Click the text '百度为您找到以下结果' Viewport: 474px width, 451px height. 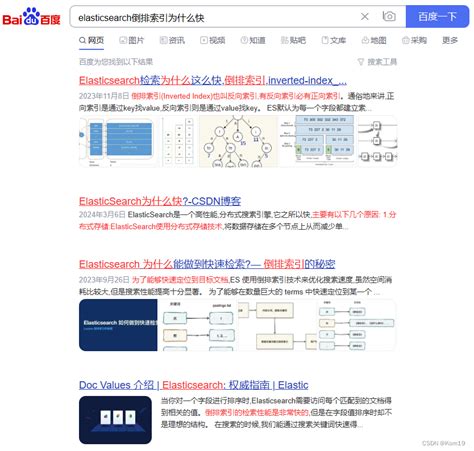click(x=116, y=62)
